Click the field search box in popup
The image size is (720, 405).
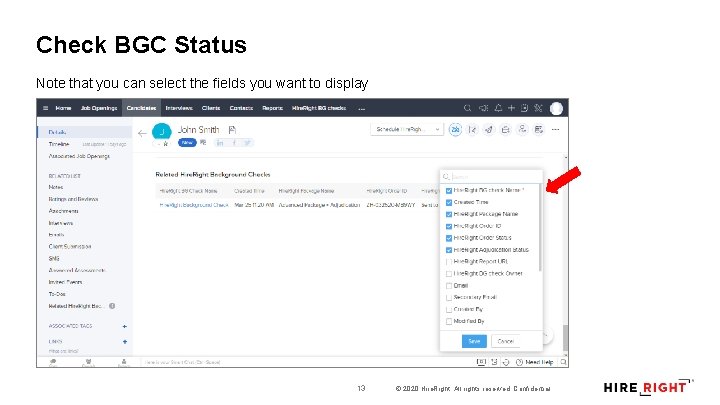[x=490, y=177]
